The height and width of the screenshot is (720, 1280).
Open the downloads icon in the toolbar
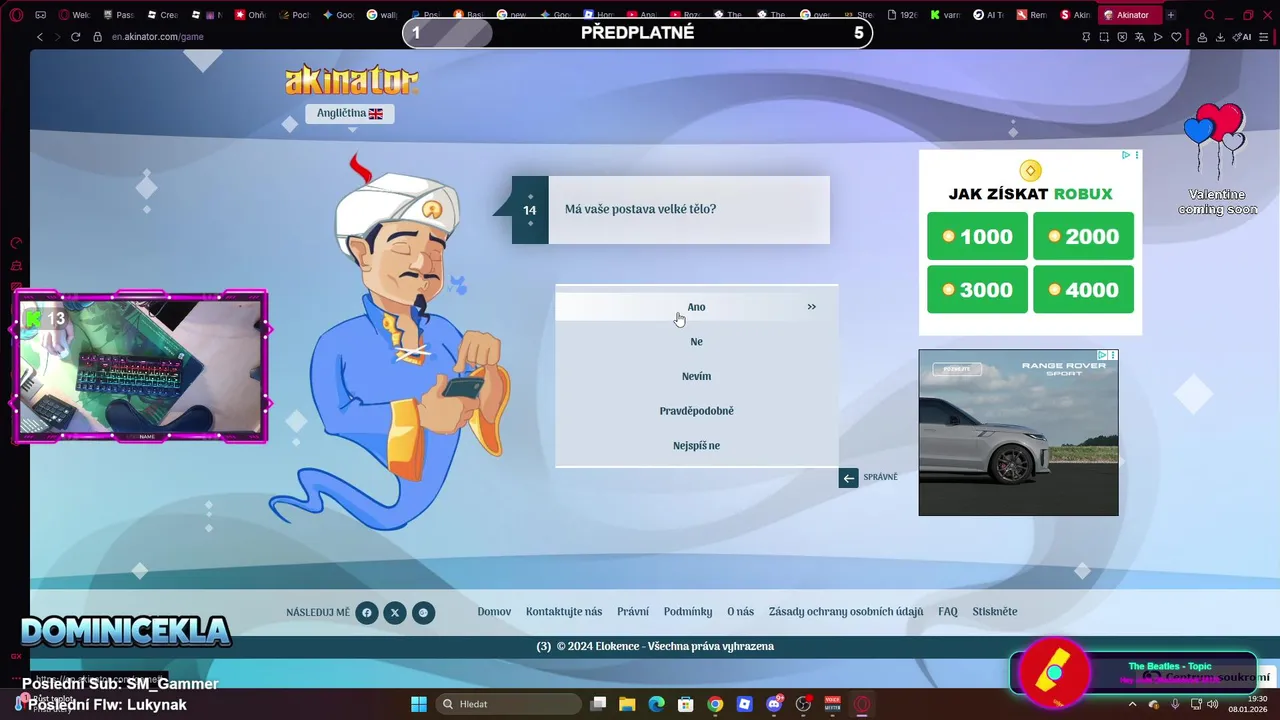[1220, 37]
